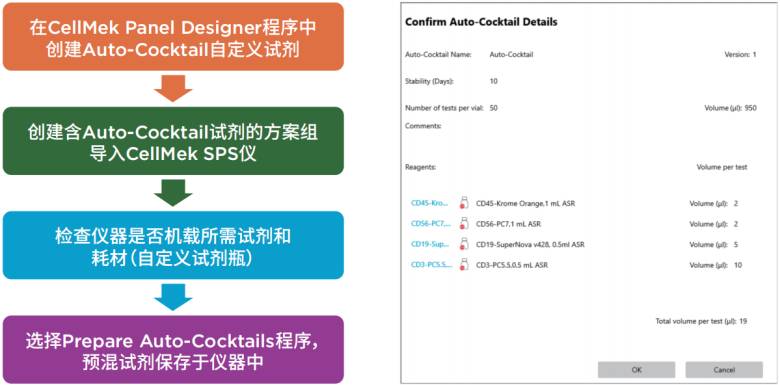
Task: Click the vial icon beside CD45-Krome Orange
Action: [464, 203]
